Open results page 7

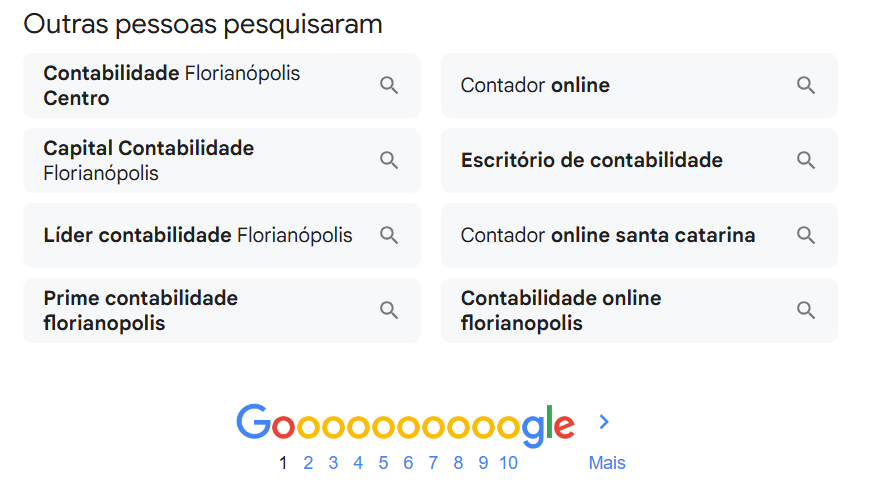click(x=433, y=463)
